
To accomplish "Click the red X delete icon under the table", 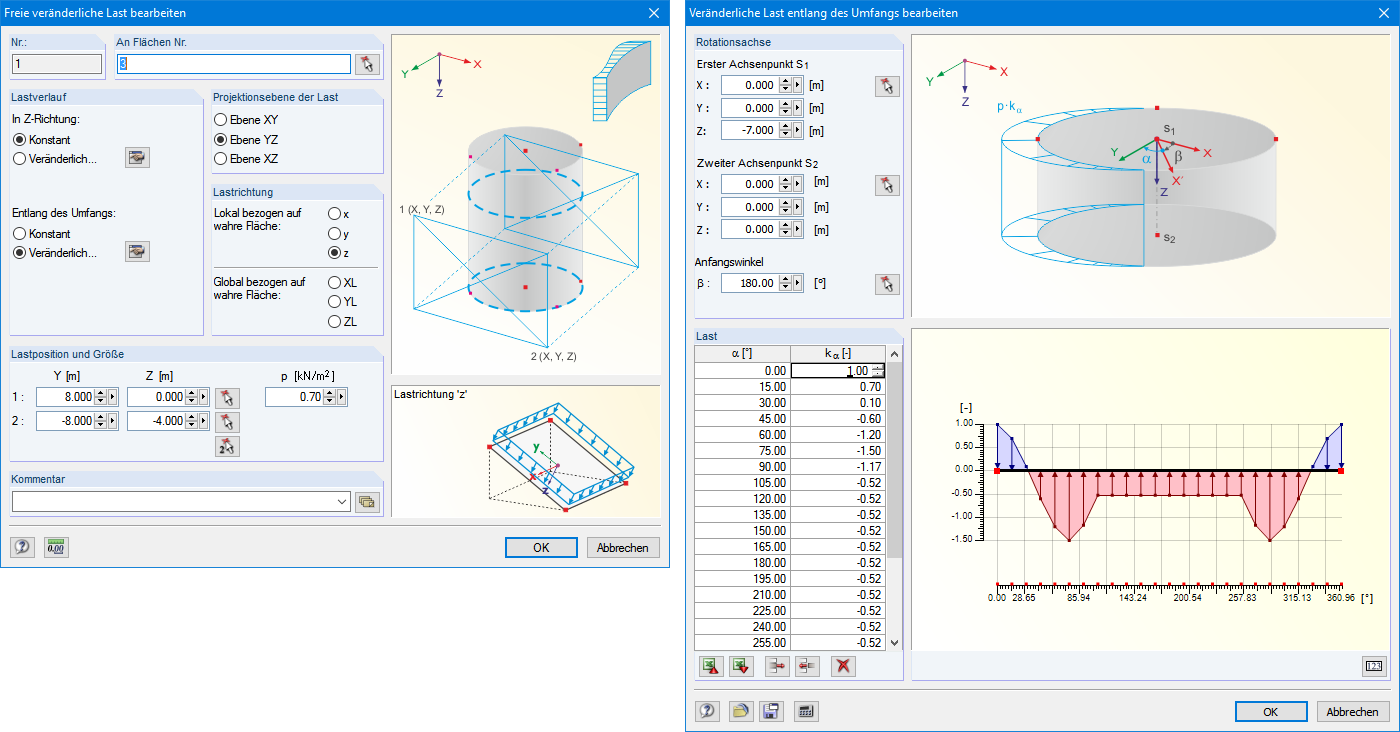I will 843,666.
